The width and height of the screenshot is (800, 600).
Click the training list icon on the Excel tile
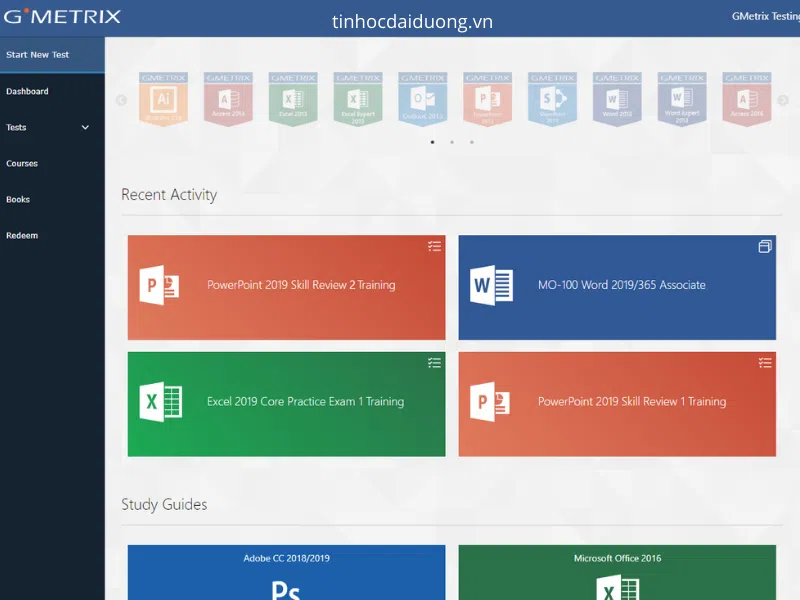point(434,362)
